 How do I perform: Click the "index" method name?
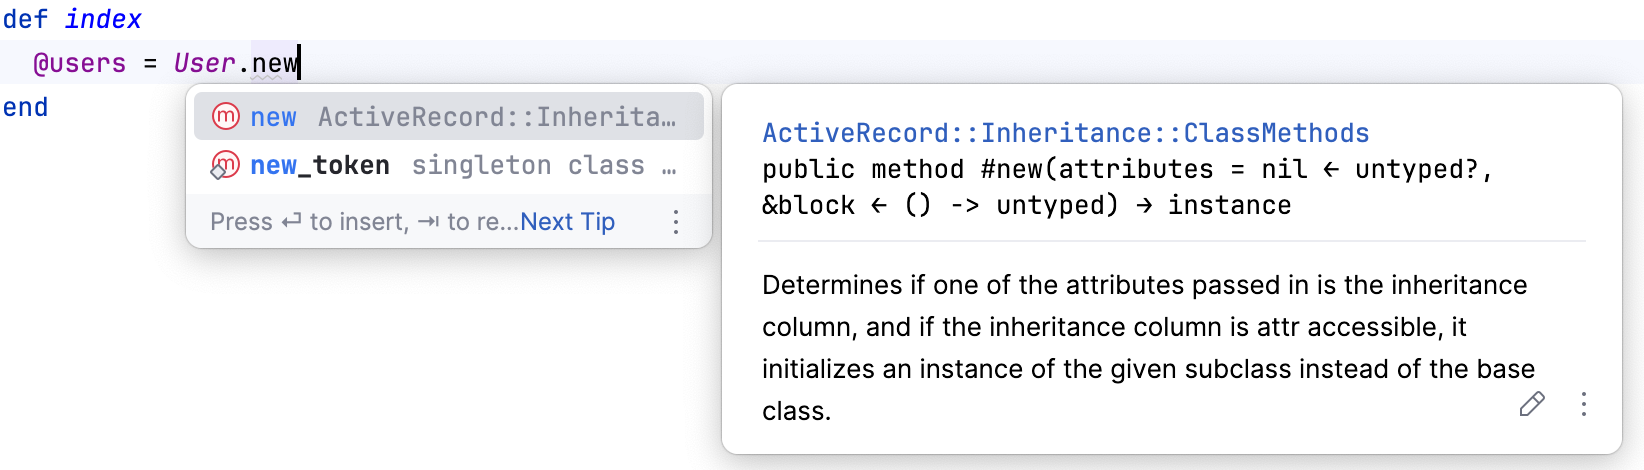click(x=103, y=19)
